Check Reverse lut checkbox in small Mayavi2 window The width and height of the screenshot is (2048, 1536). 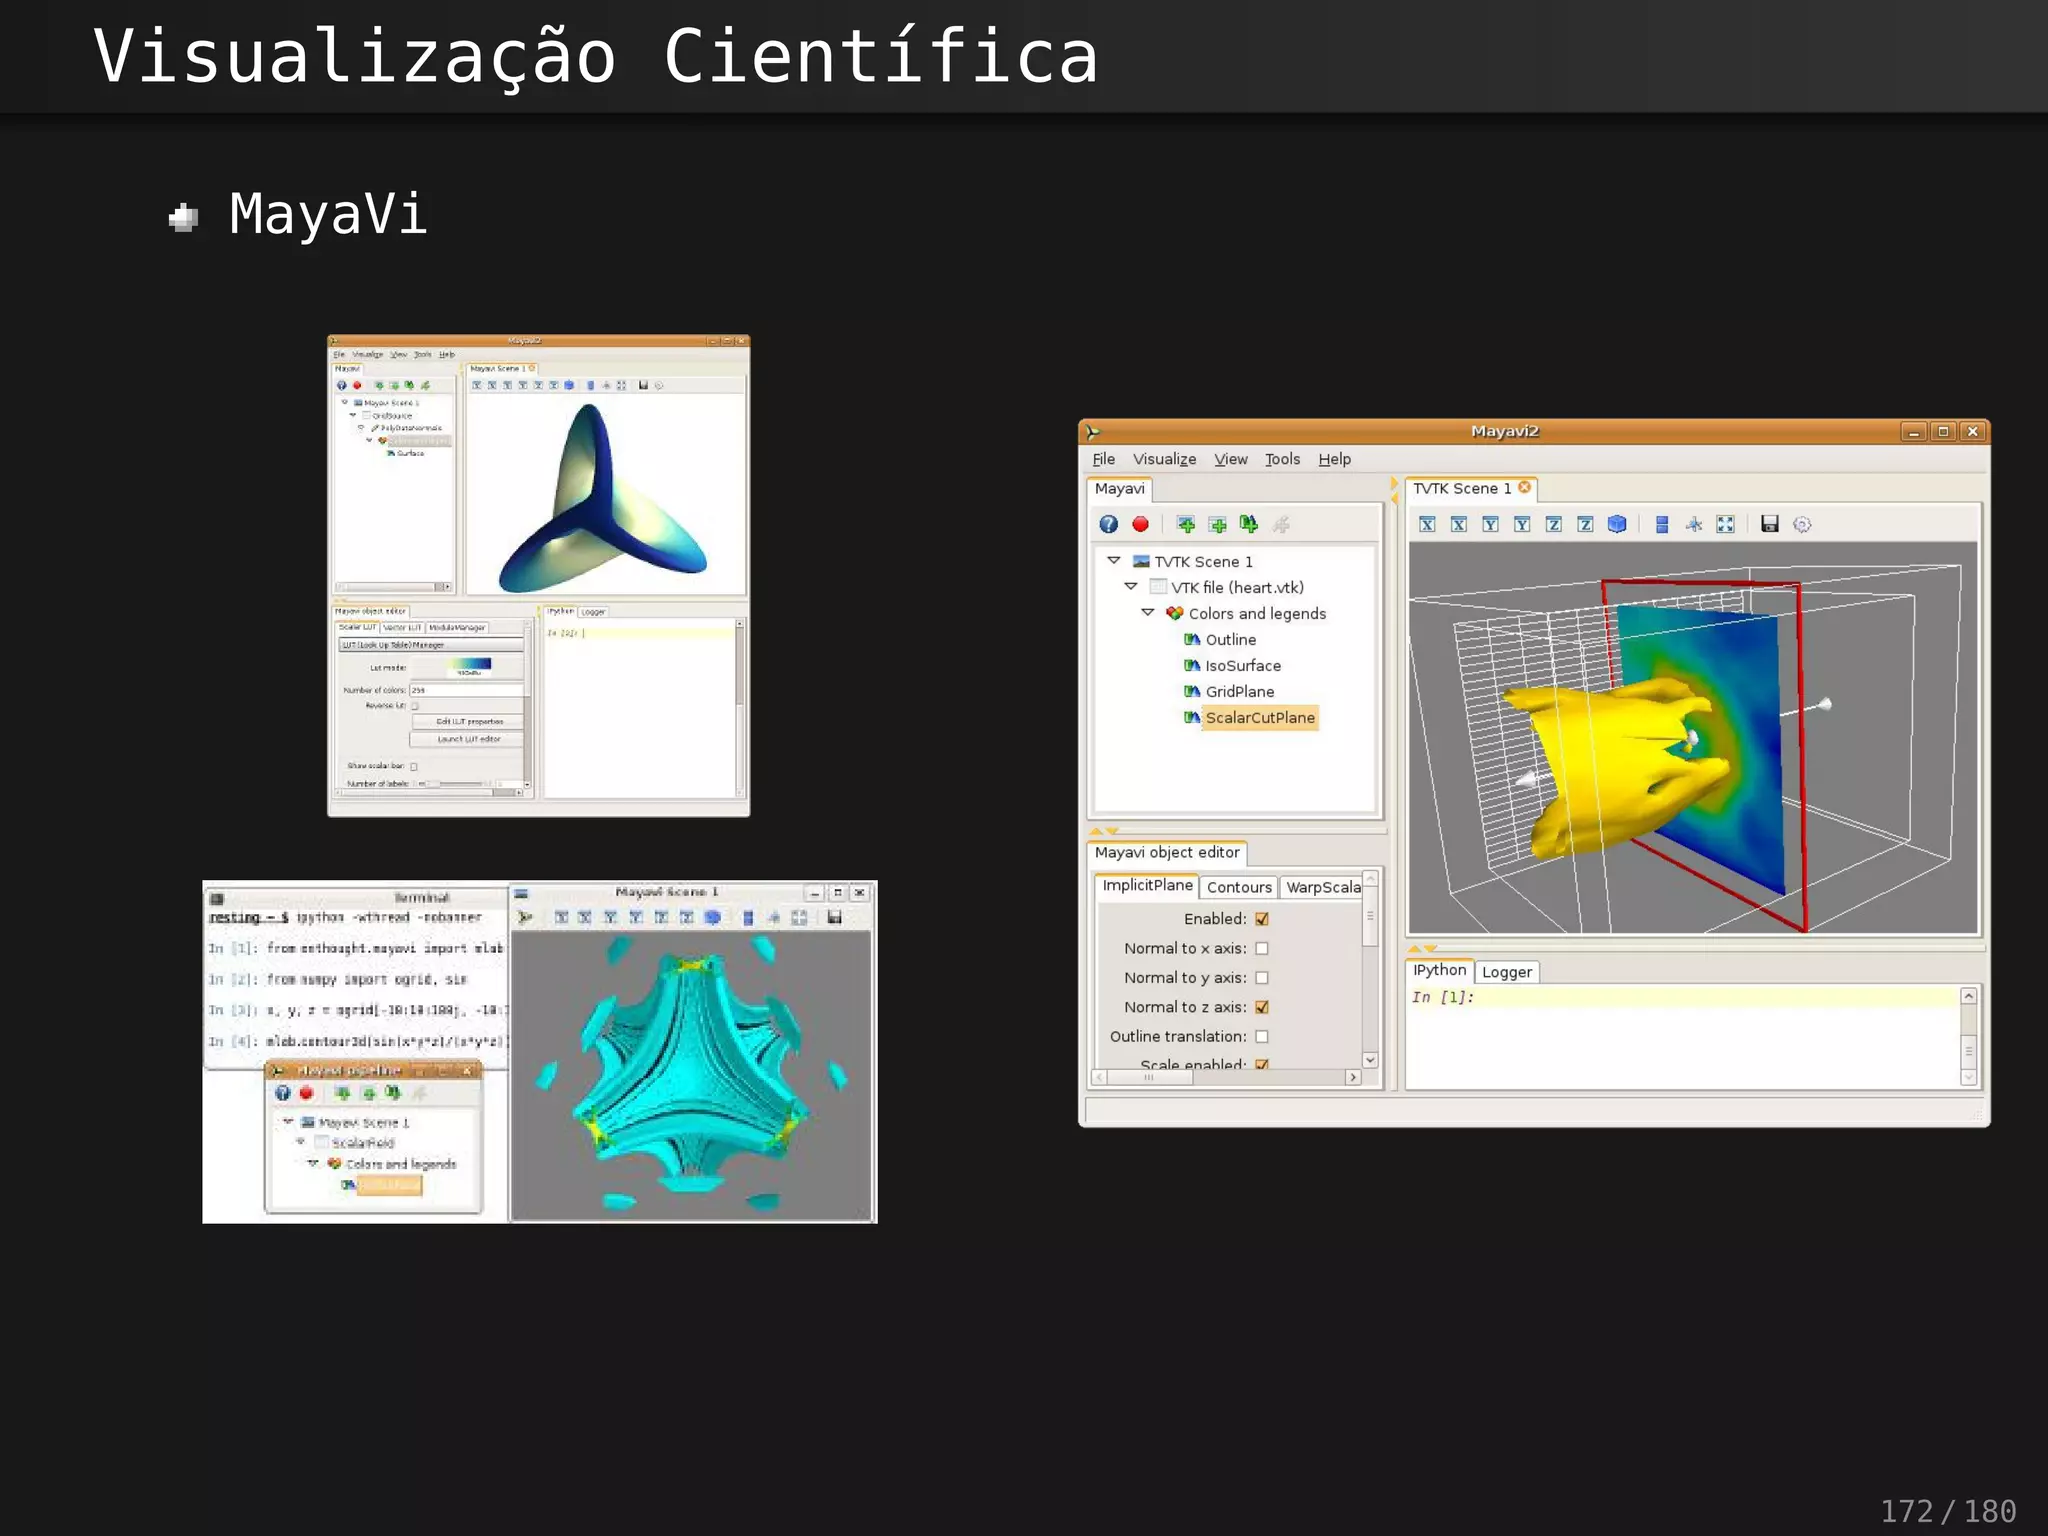click(415, 706)
